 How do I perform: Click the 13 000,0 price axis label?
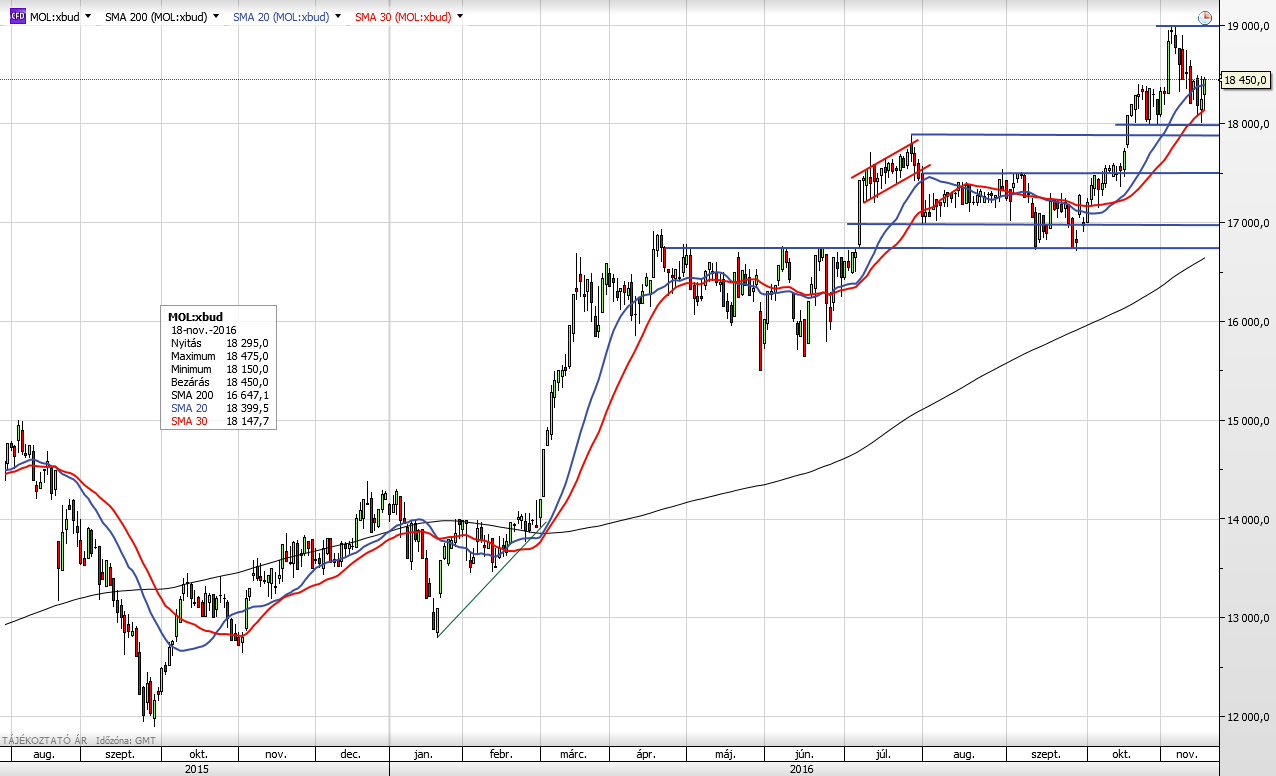1250,618
